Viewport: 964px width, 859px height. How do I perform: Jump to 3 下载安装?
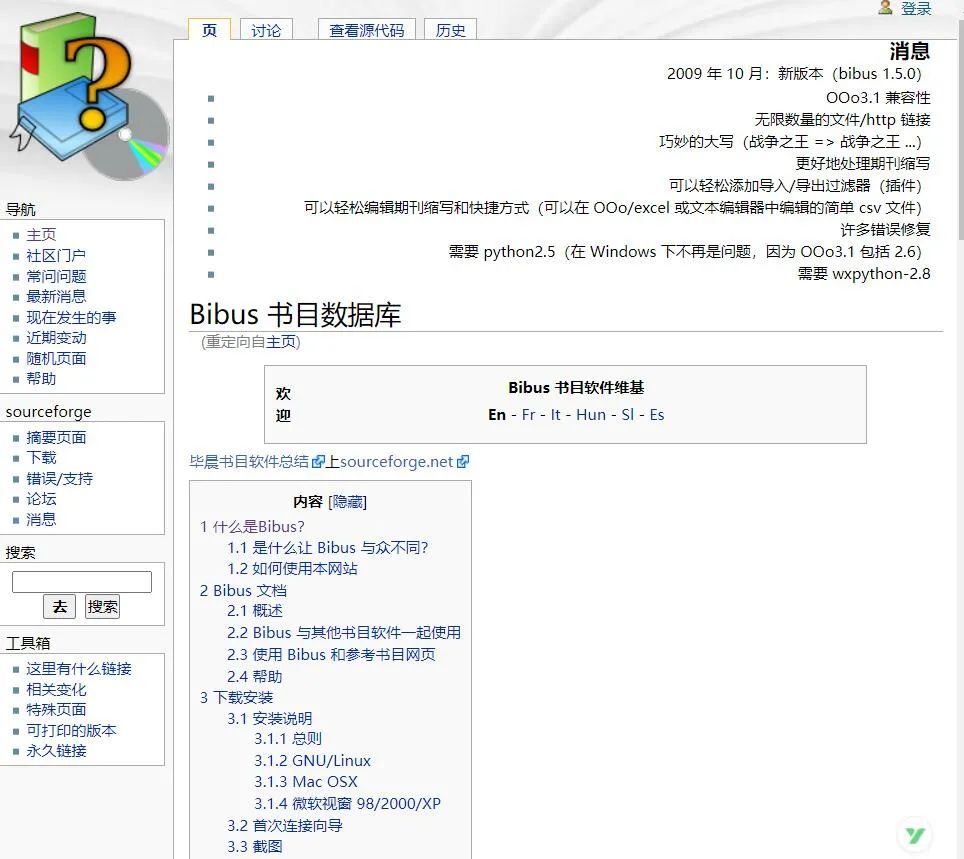point(237,698)
